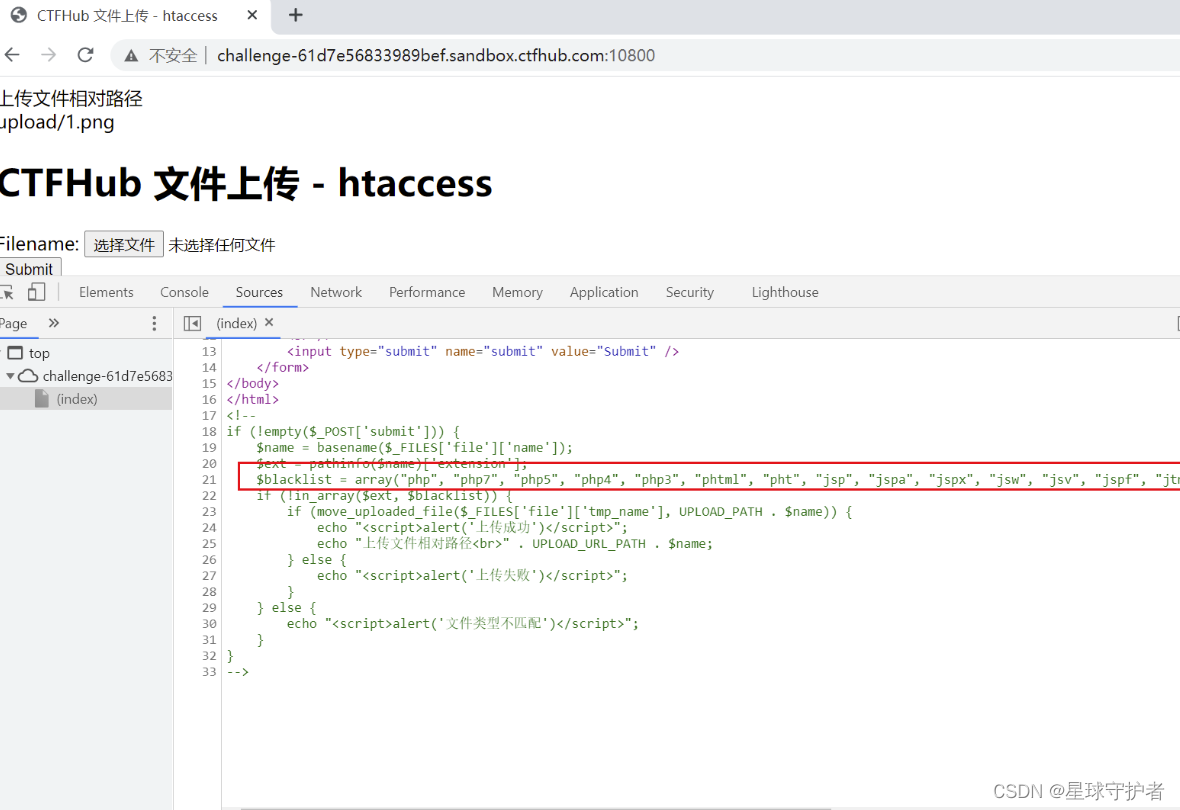
Task: Open a new browser tab with plus
Action: click(296, 15)
